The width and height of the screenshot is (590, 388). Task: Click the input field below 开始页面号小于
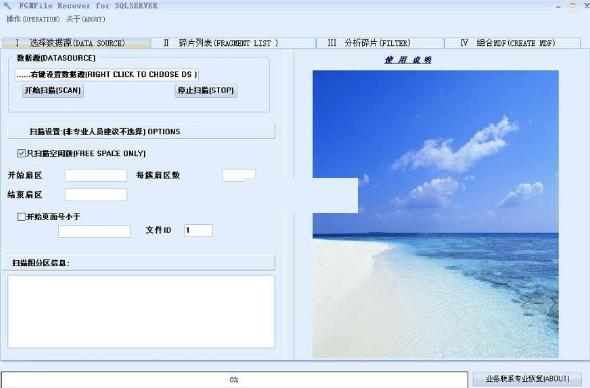click(x=94, y=231)
